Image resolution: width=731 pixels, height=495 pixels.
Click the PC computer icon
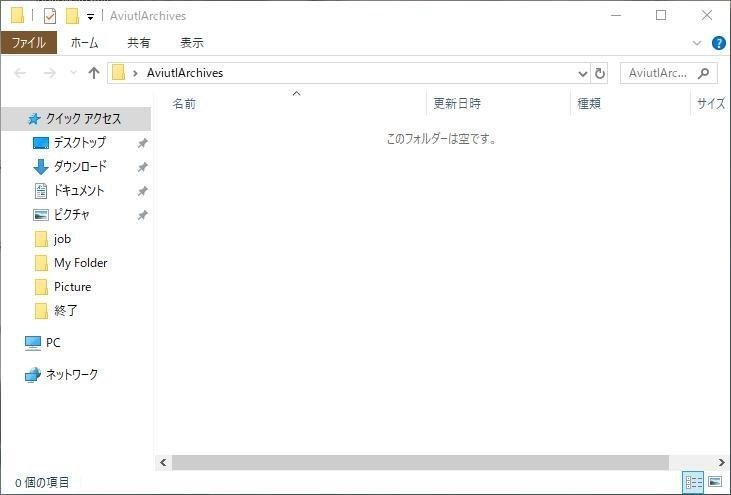33,343
